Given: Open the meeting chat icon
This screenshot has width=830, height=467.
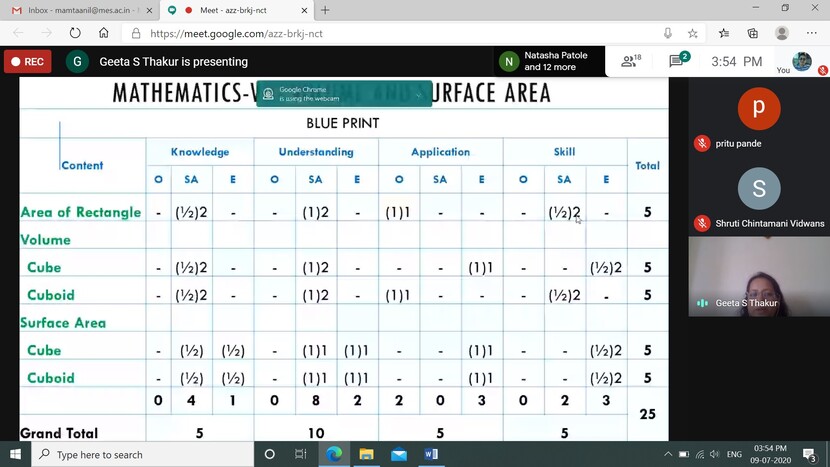Looking at the screenshot, I should tap(679, 61).
